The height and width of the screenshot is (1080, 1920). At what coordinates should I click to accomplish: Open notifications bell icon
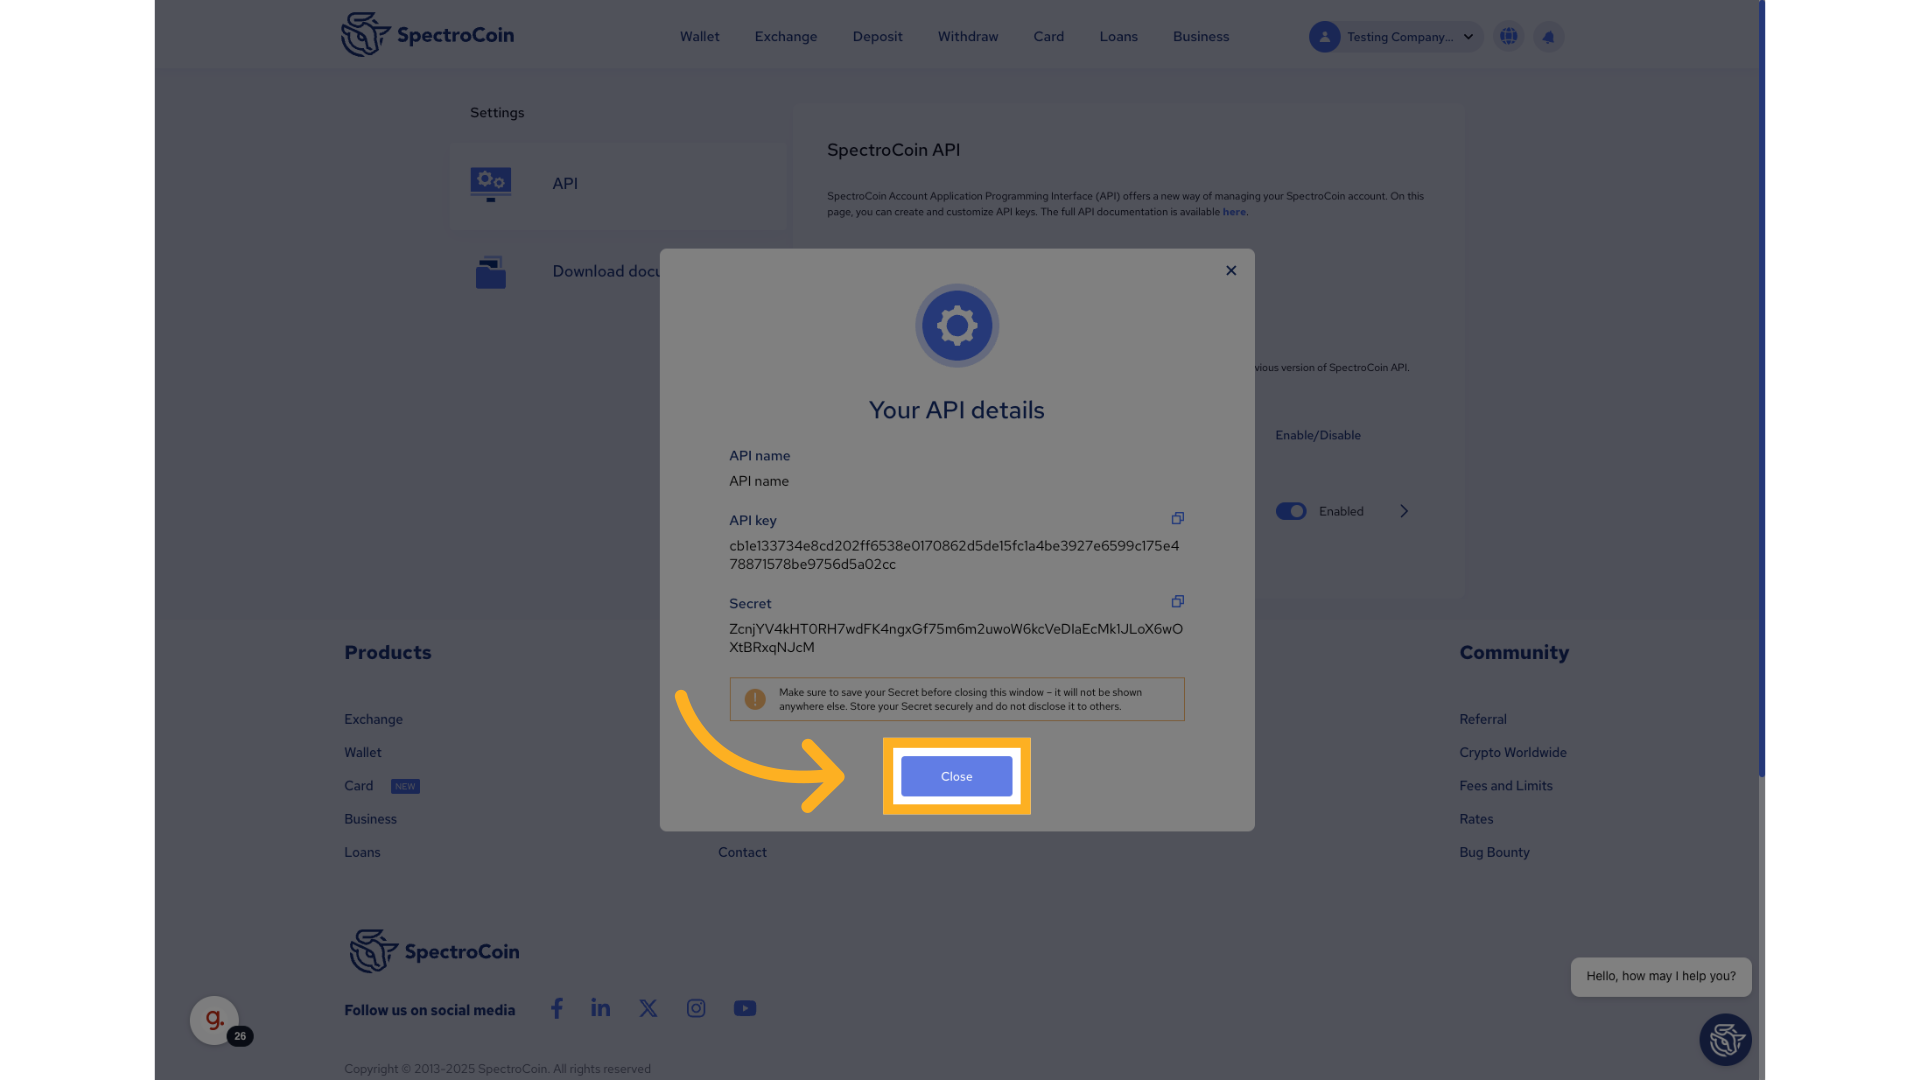point(1548,37)
